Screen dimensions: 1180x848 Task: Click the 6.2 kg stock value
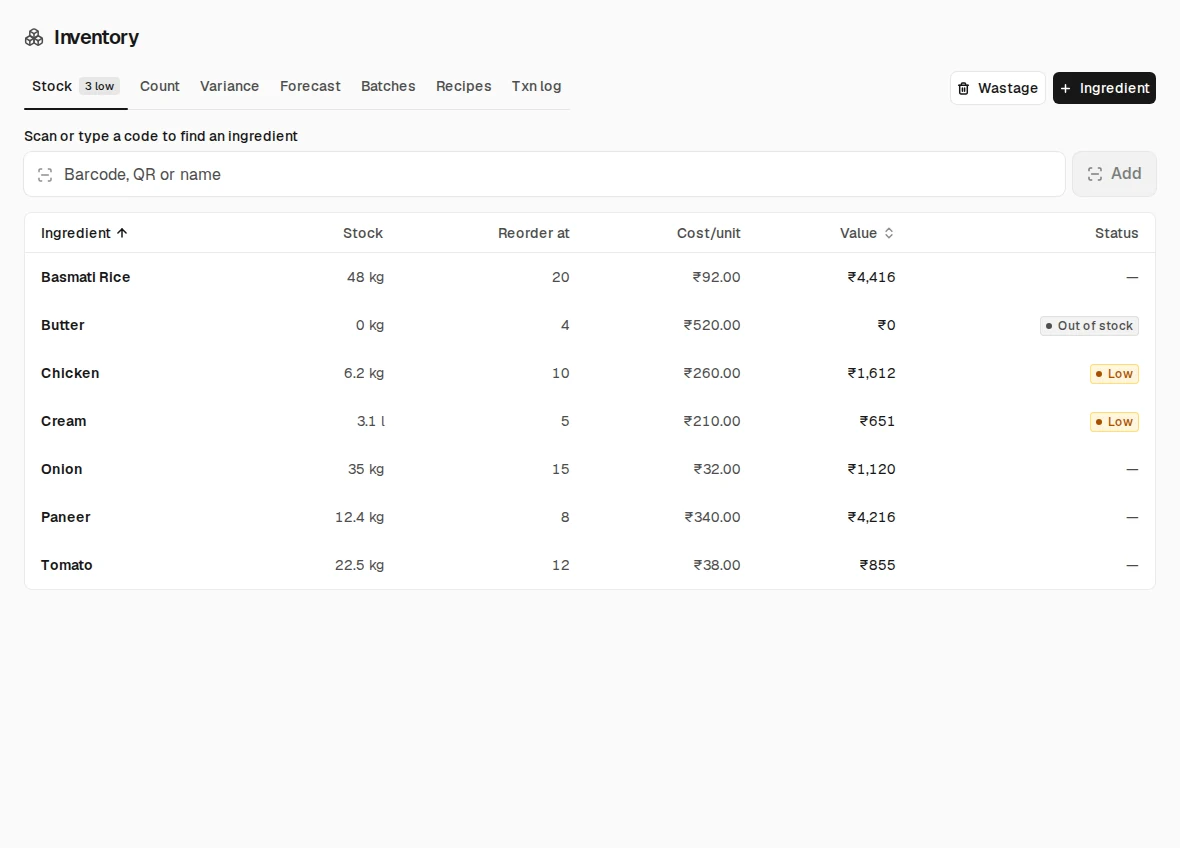[363, 373]
